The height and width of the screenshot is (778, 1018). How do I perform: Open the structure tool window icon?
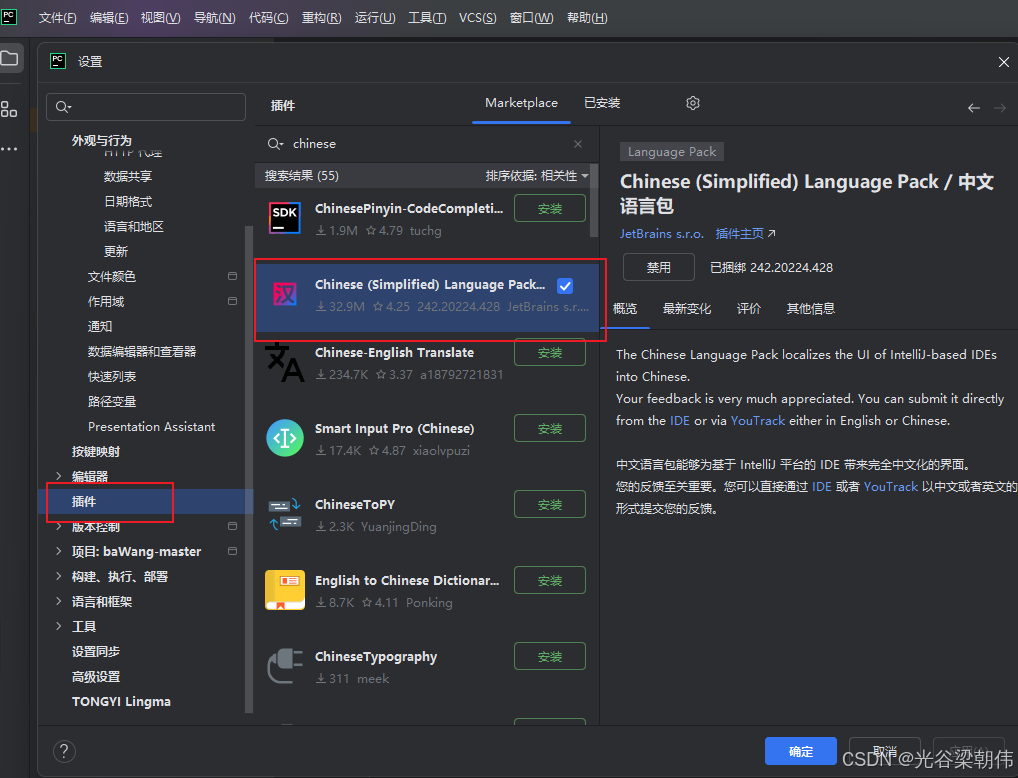9,109
